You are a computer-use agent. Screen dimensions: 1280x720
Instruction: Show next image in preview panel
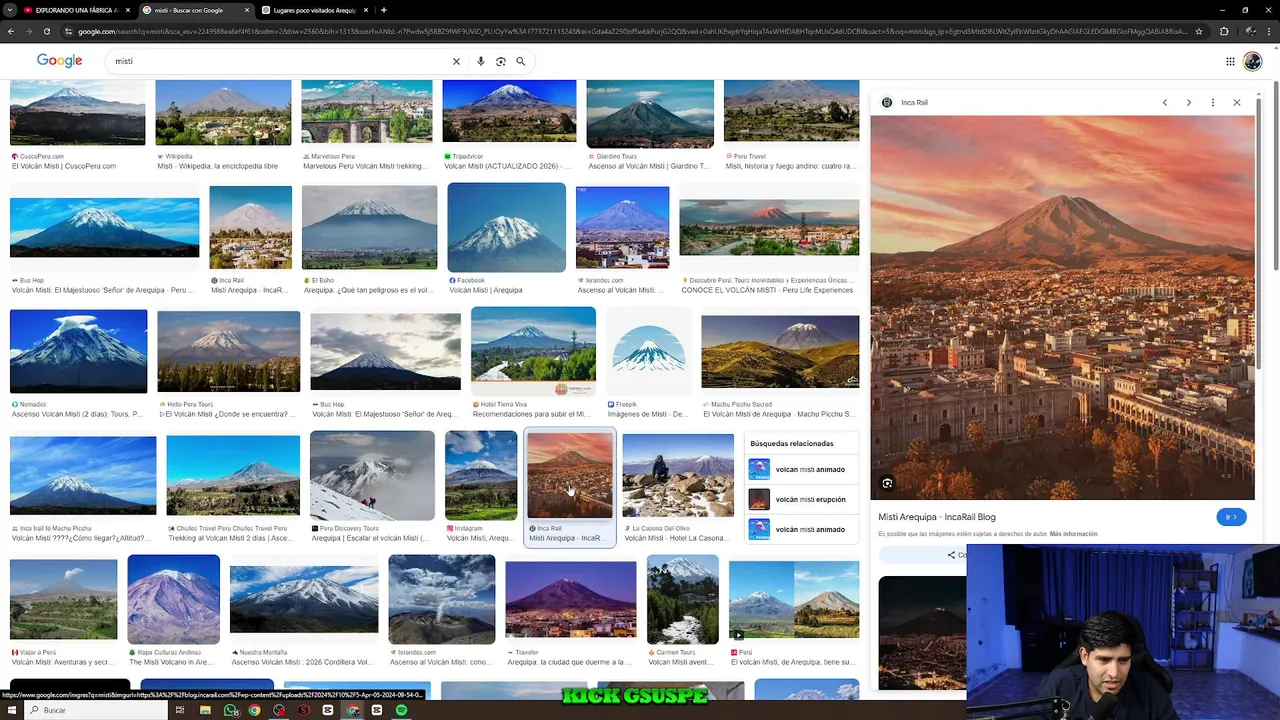pos(1189,102)
